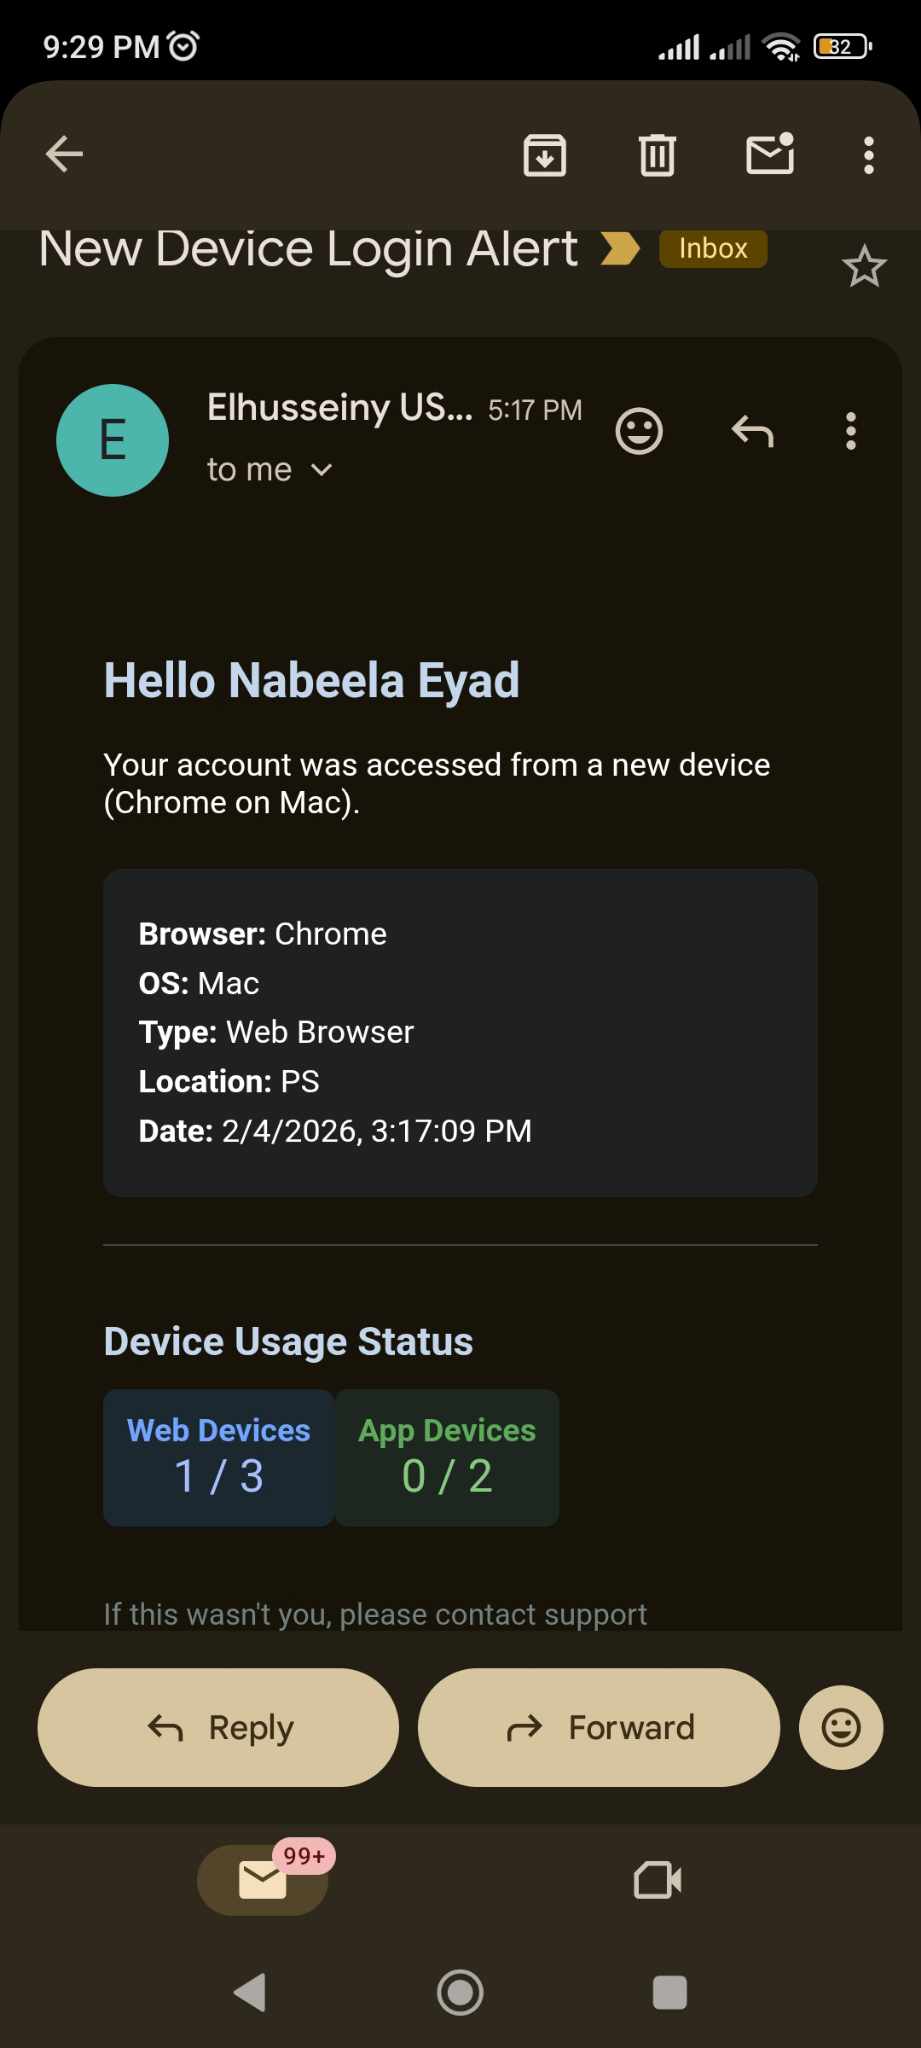Viewport: 921px width, 2048px height.
Task: Expand recipient details next to "to me"
Action: (321, 469)
